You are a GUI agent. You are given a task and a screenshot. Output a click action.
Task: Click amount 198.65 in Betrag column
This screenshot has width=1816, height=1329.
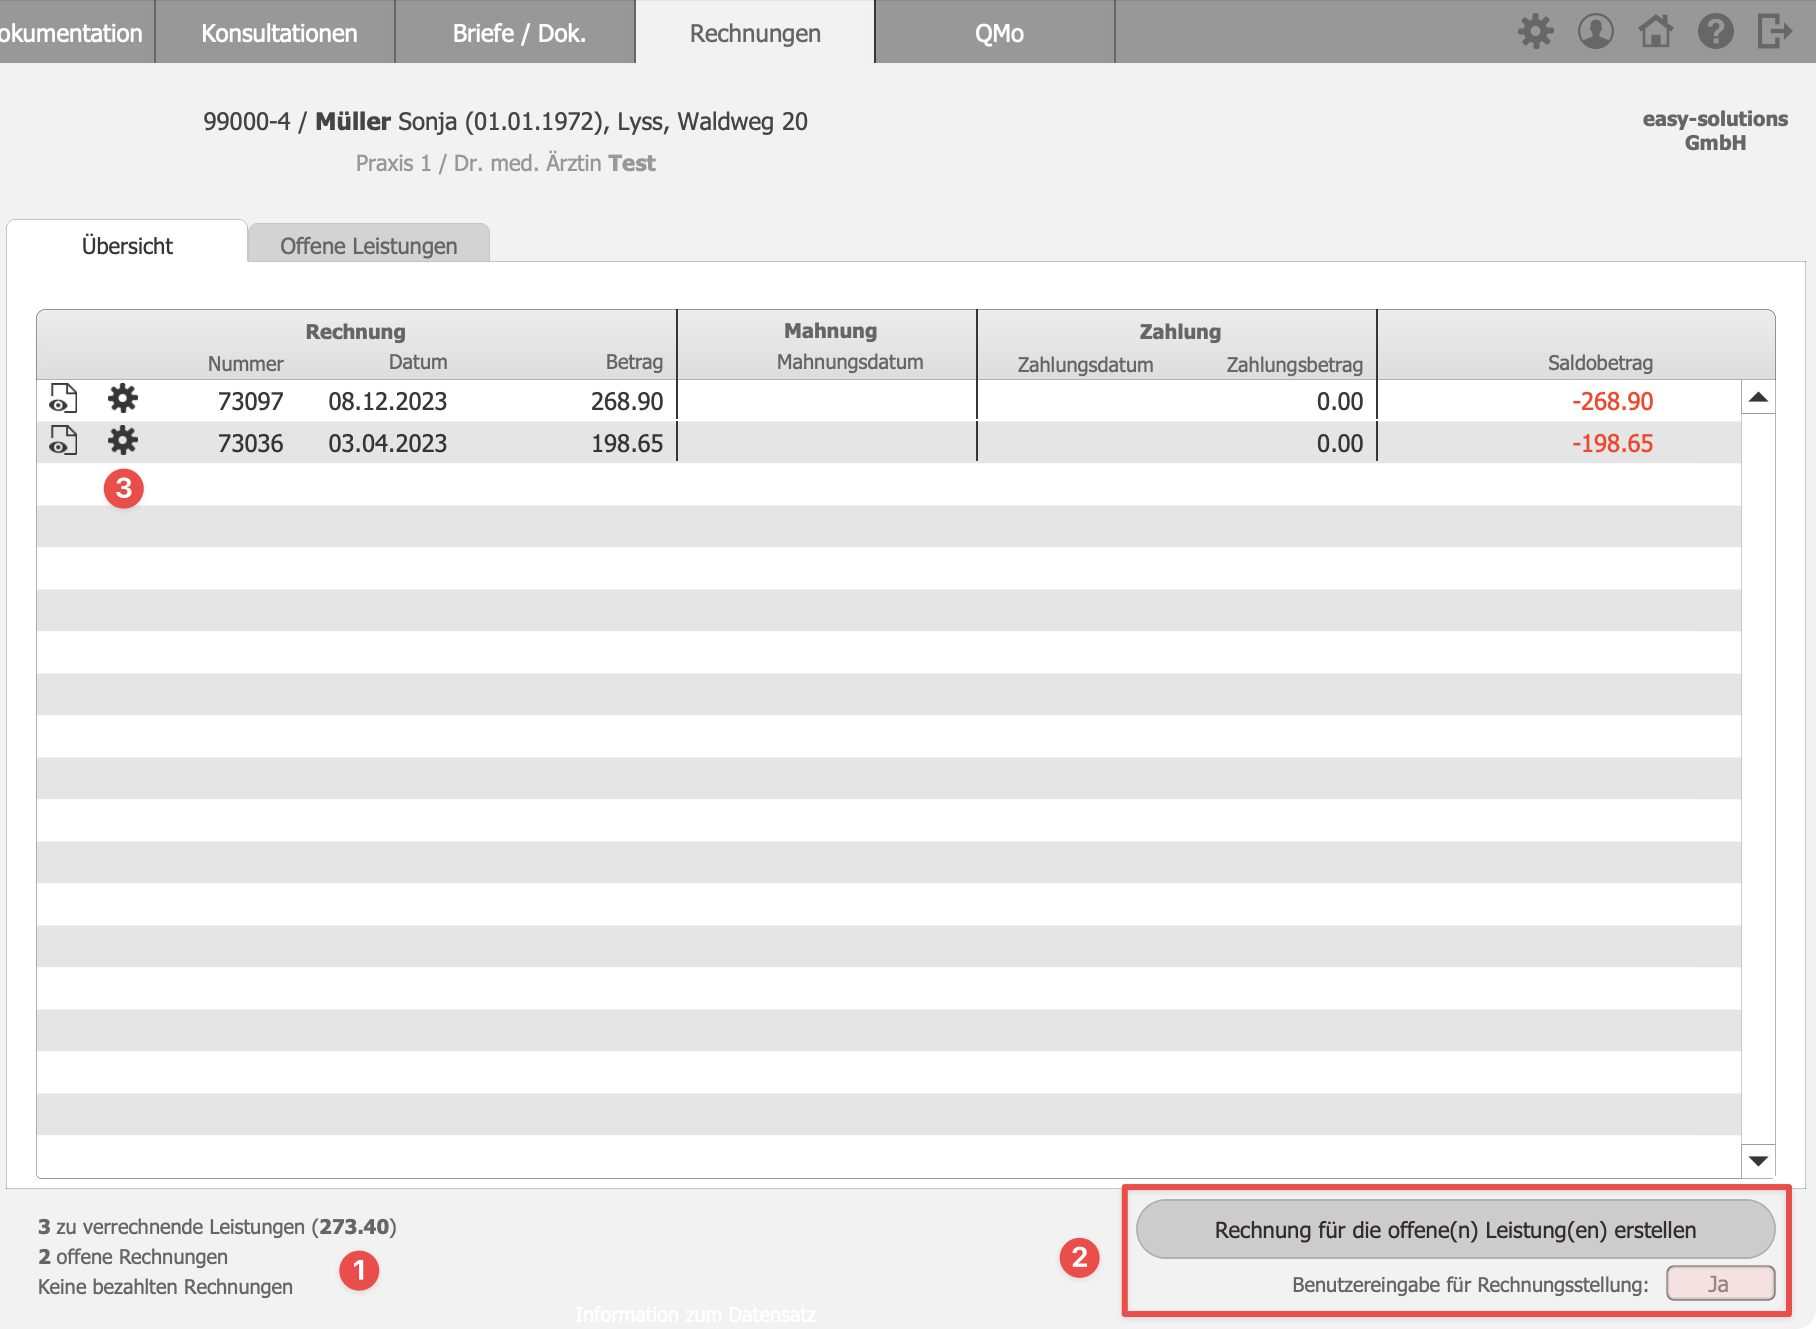626,443
